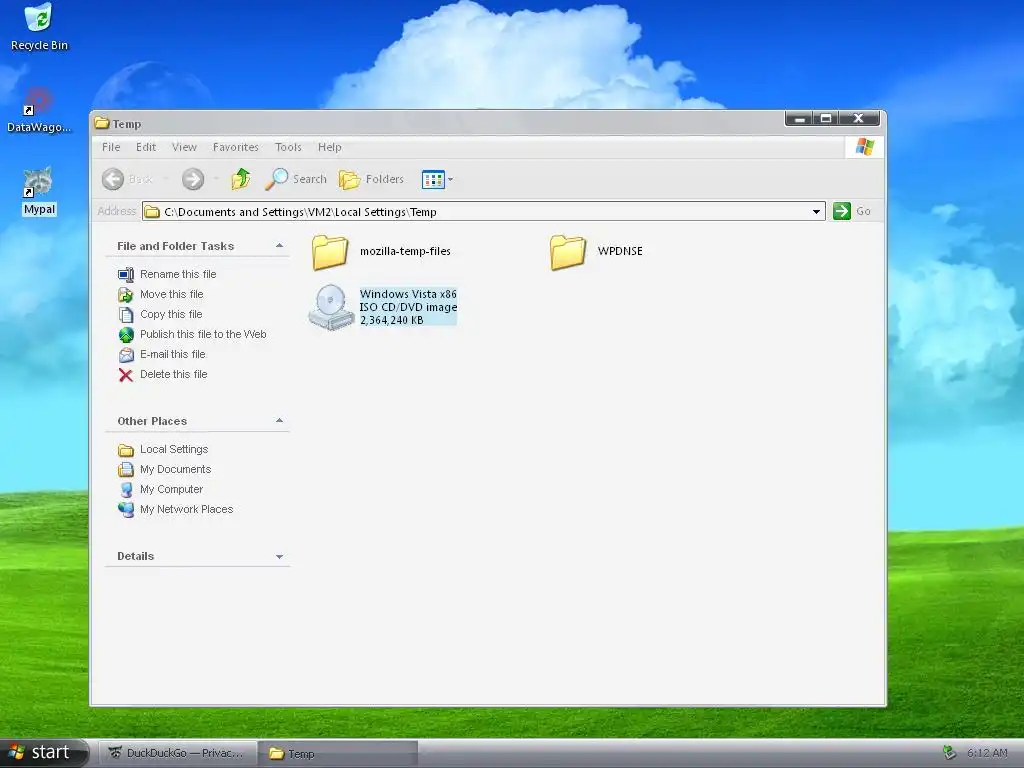Select the DataWagon desktop shortcut
The width and height of the screenshot is (1024, 768).
coord(39,110)
